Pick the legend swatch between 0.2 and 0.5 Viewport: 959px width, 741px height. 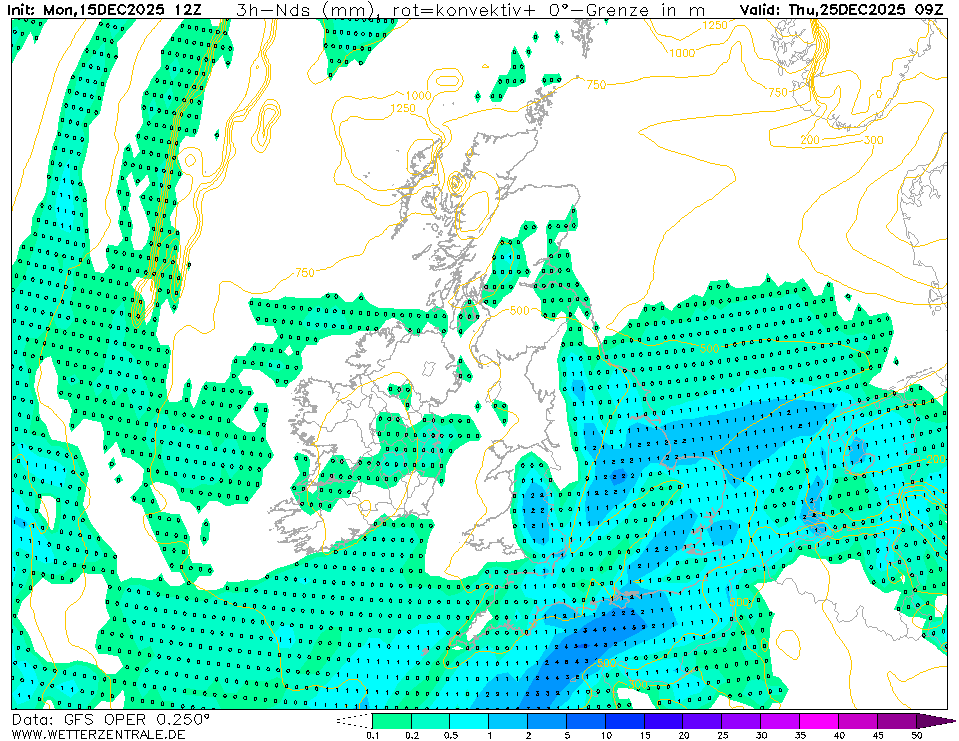[430, 720]
